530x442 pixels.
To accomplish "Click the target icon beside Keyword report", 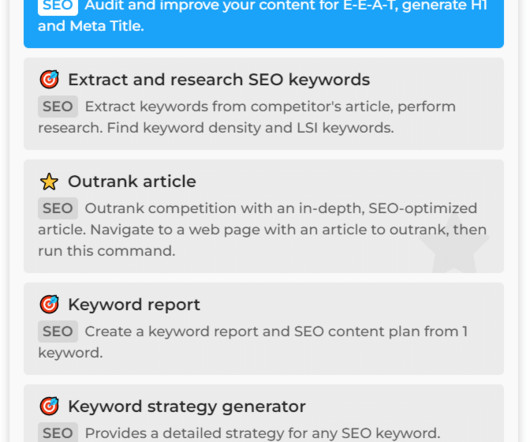I will point(49,304).
